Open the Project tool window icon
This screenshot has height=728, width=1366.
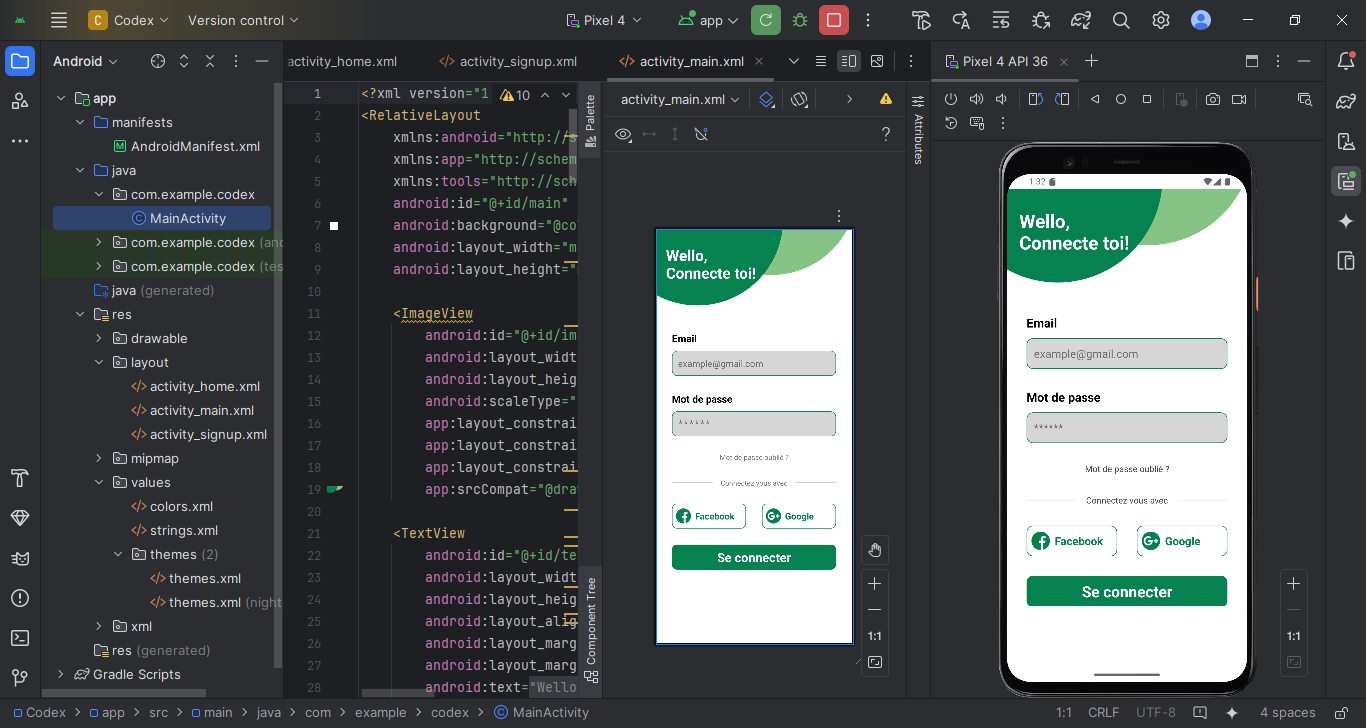click(20, 61)
